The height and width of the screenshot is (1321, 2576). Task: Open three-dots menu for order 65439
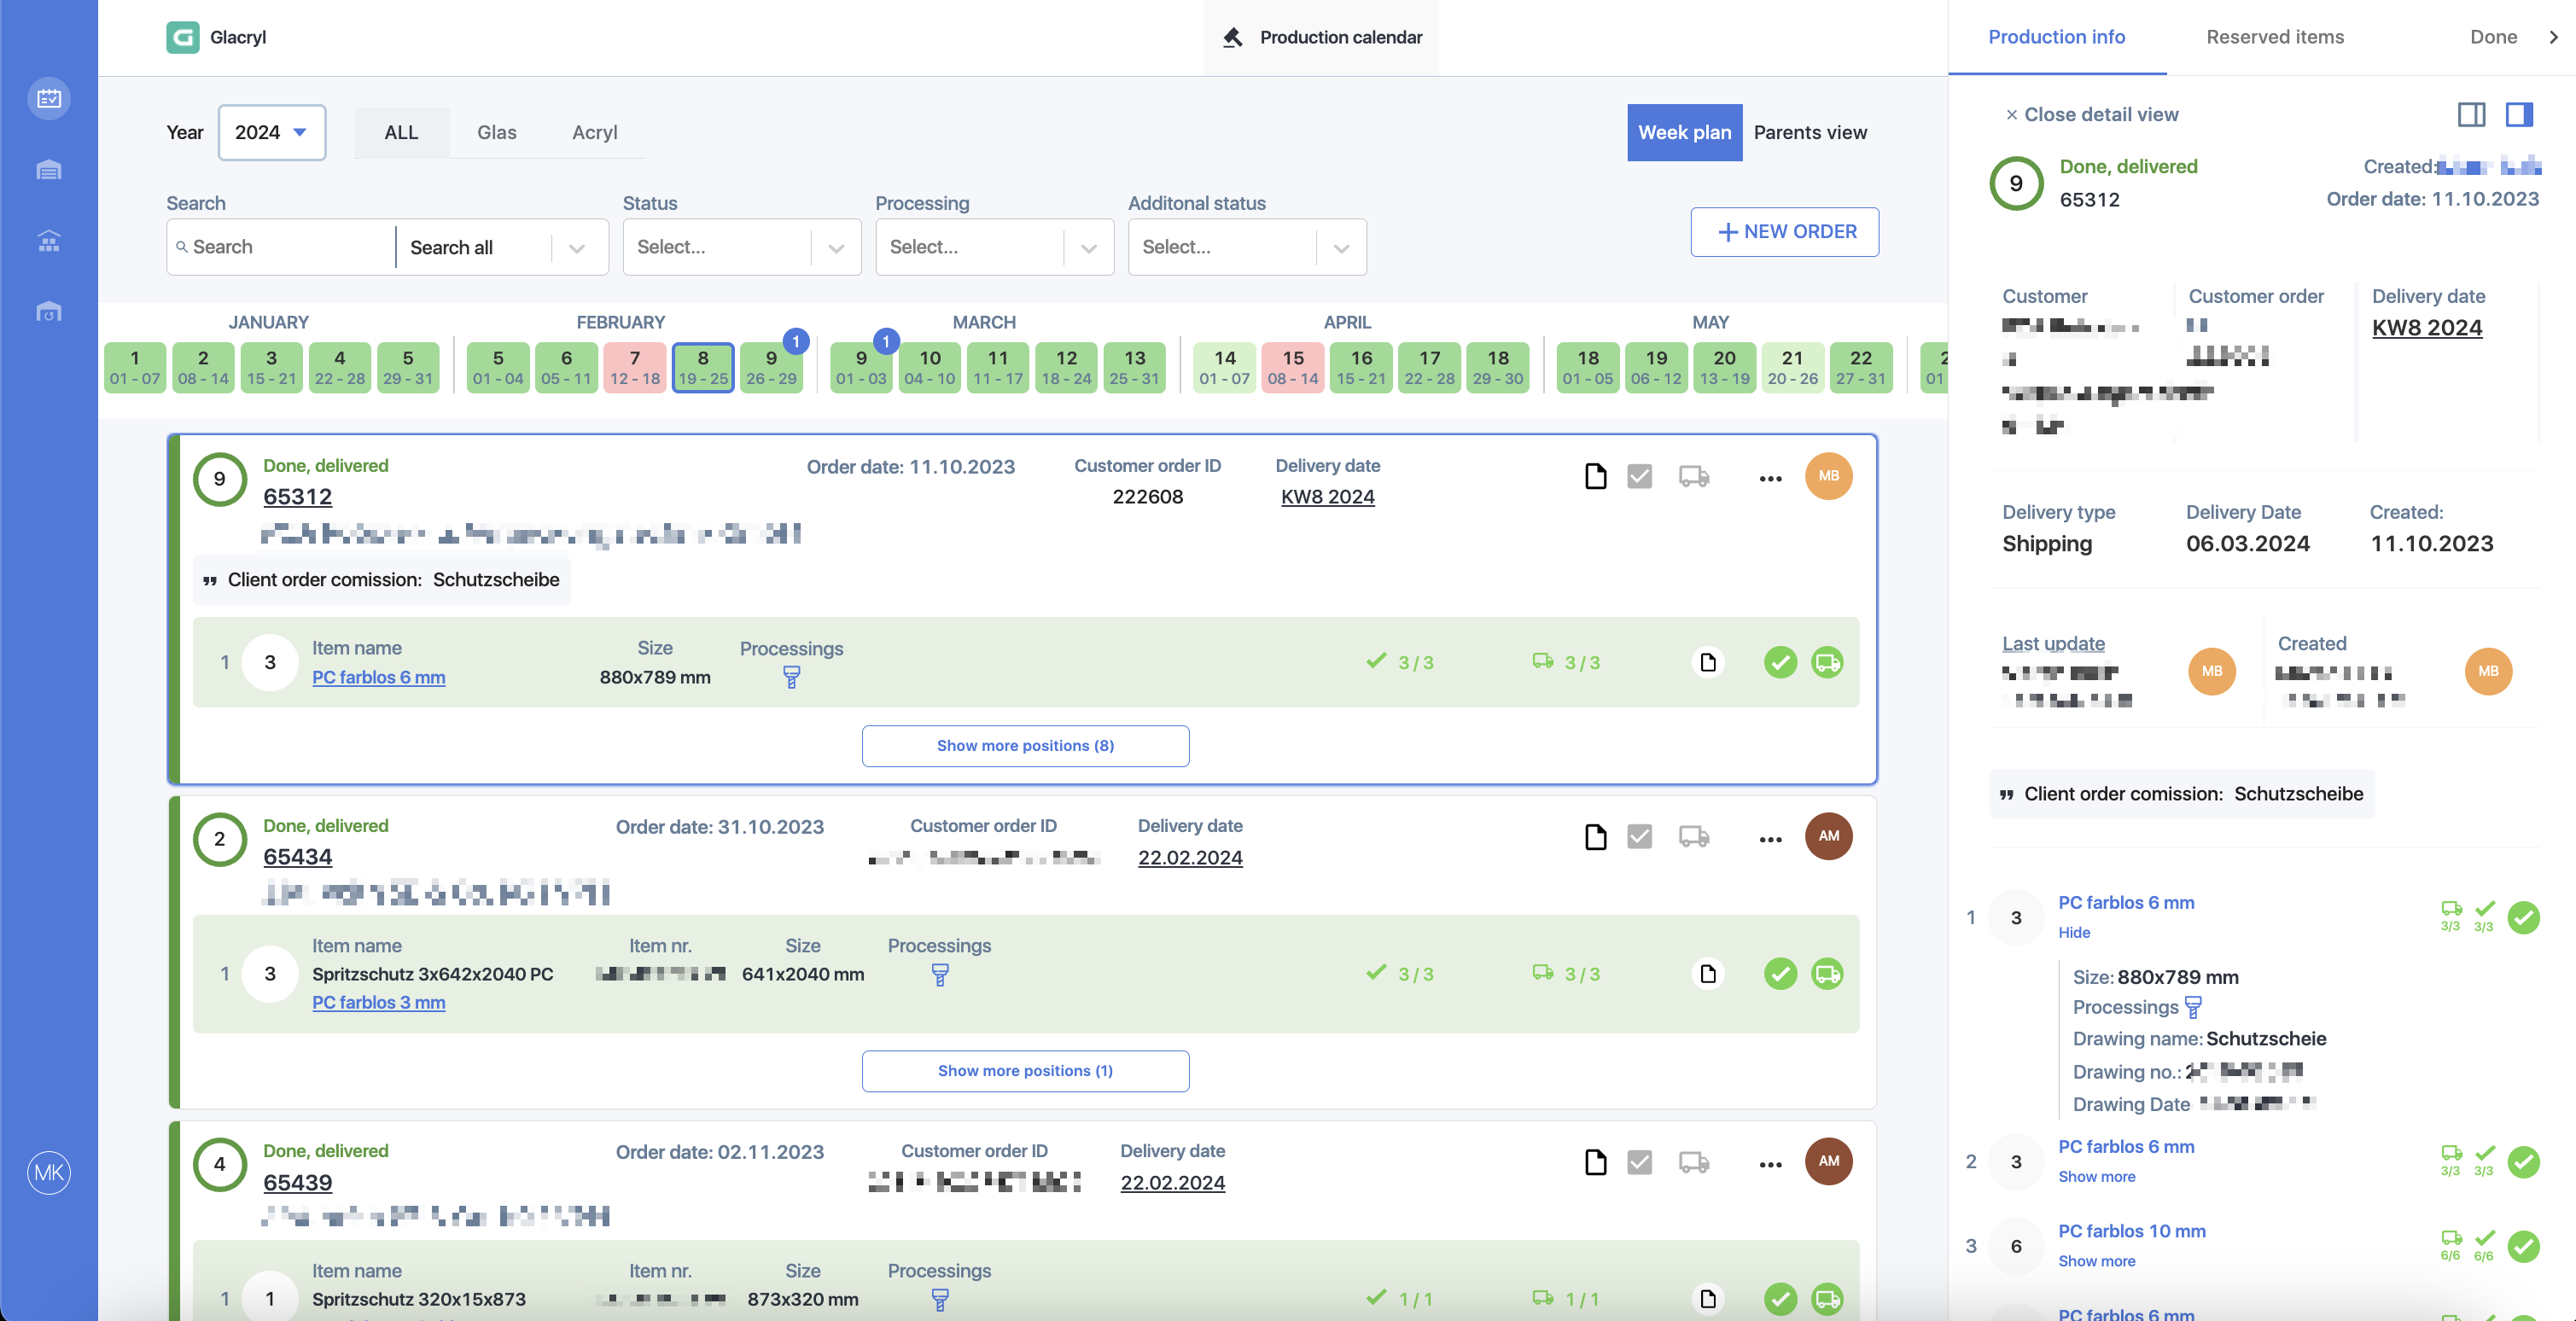click(x=1770, y=1164)
